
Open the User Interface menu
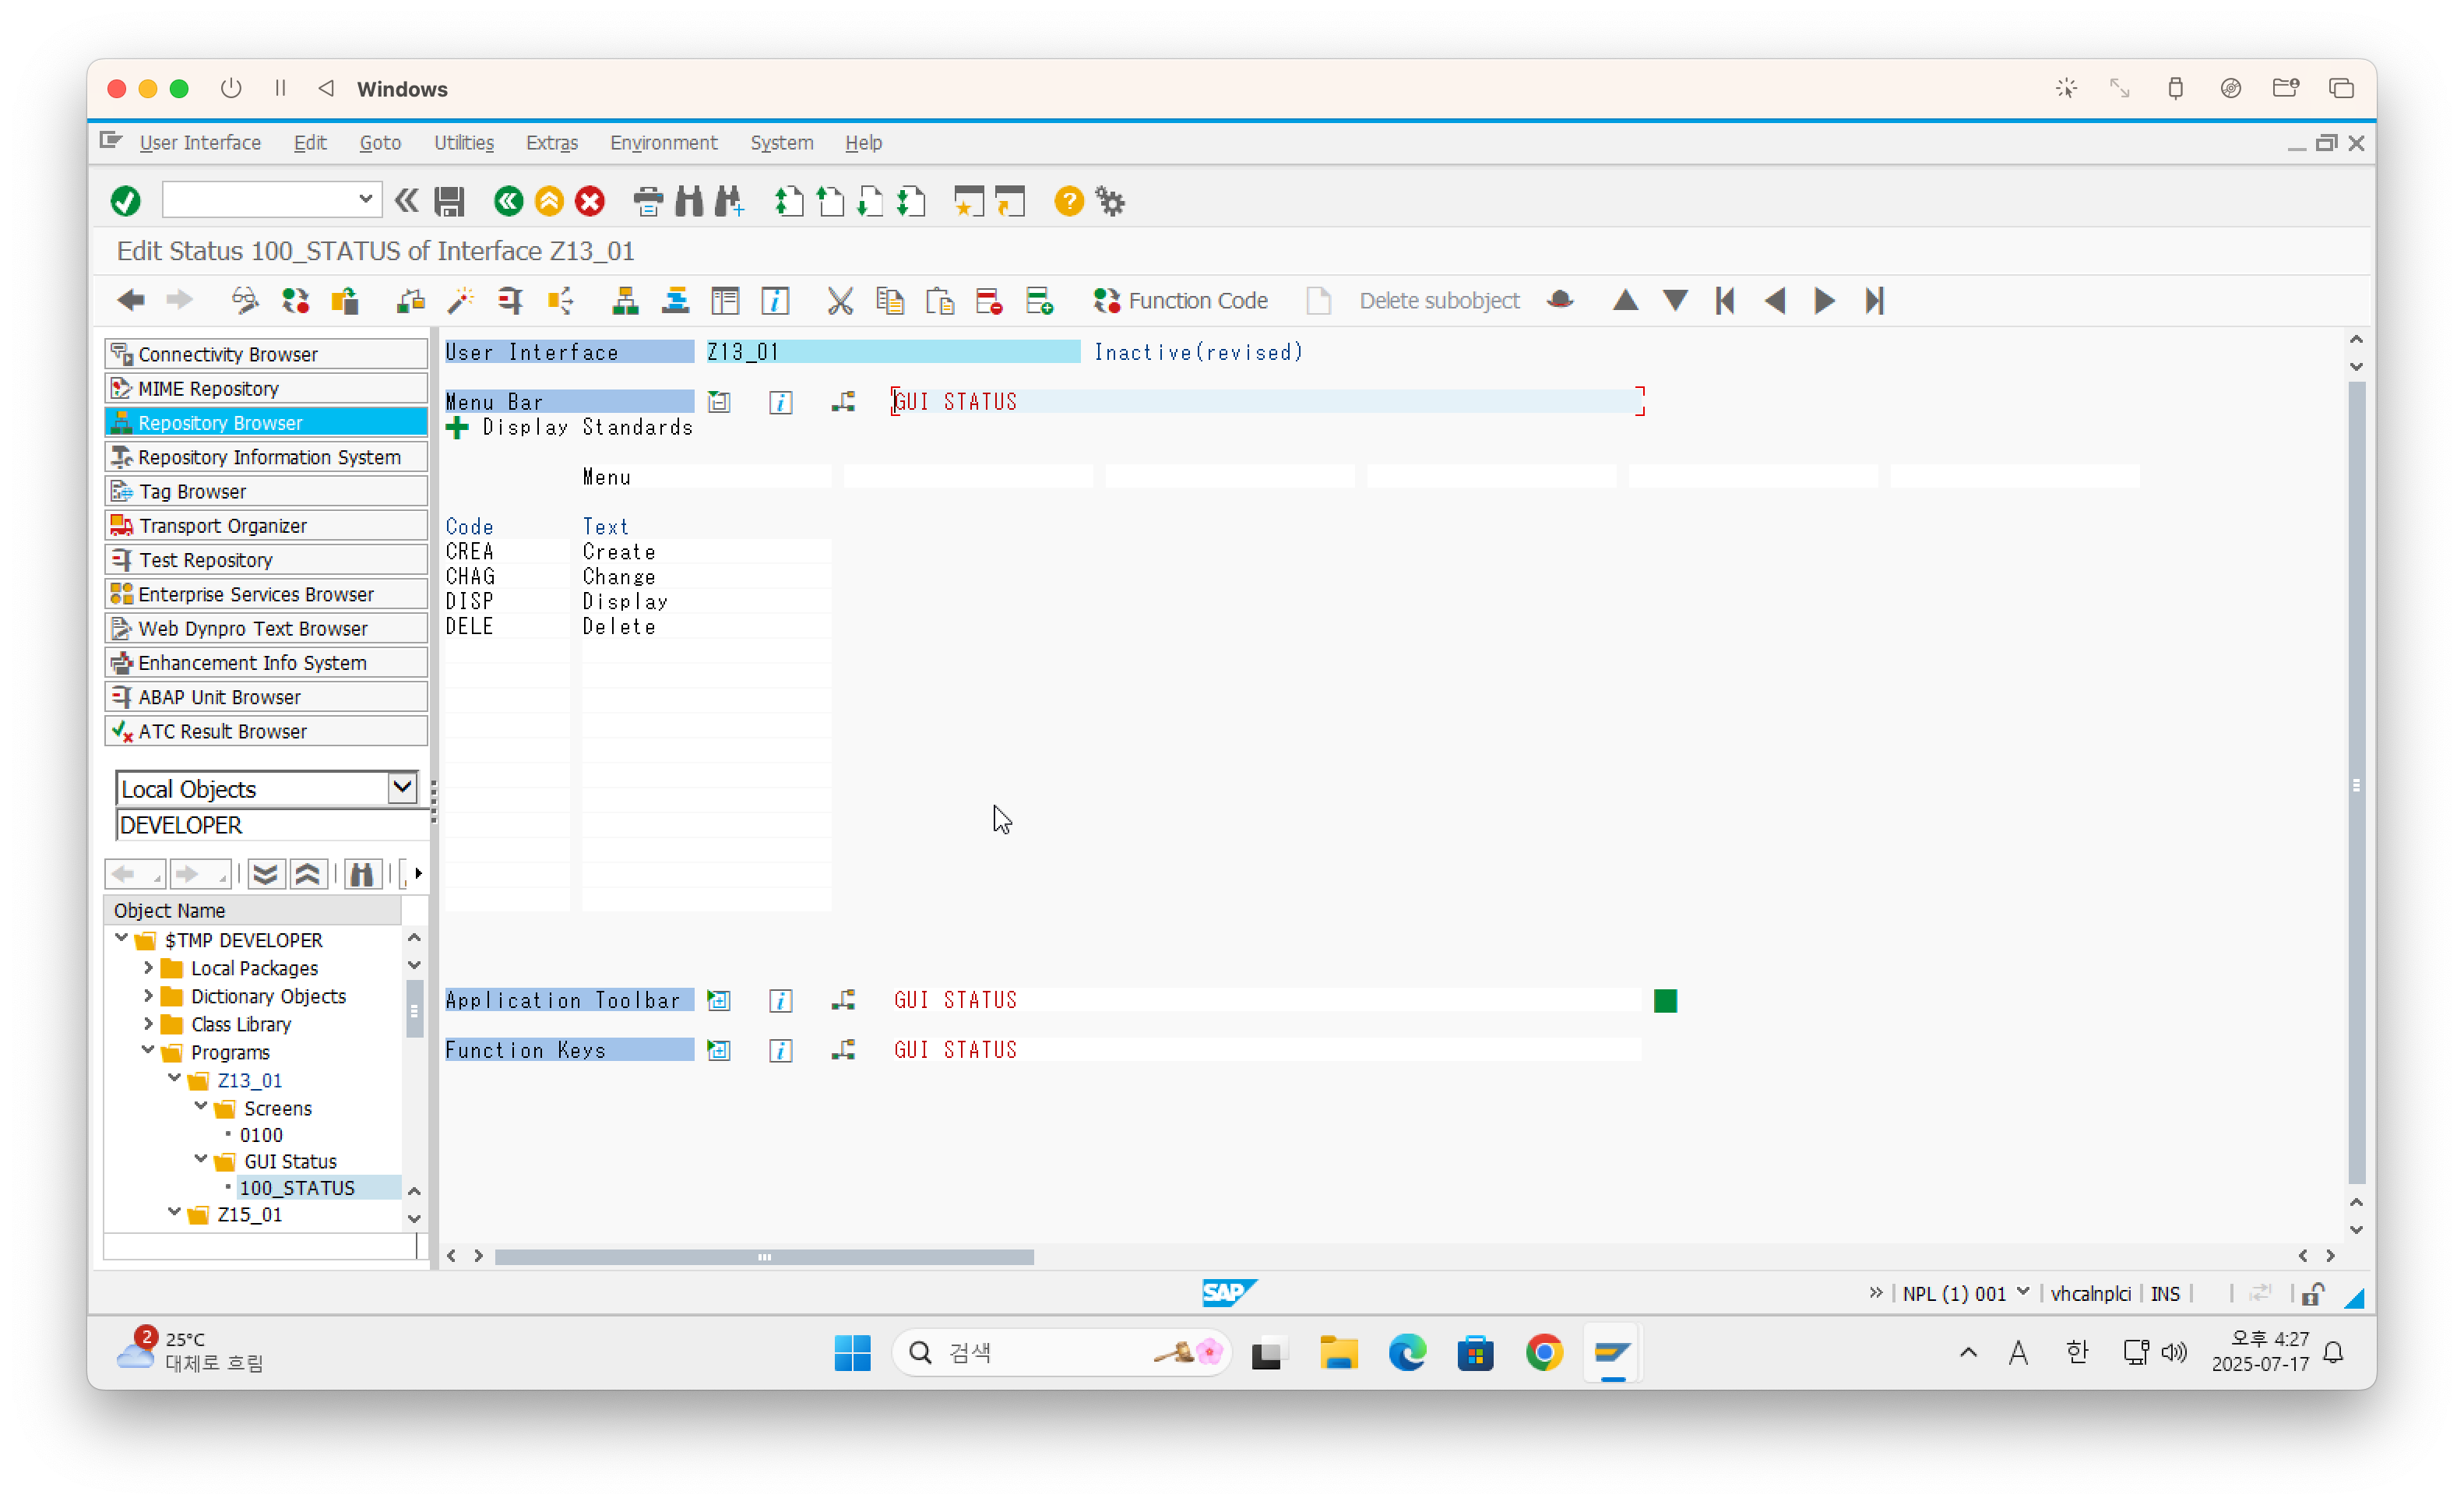(200, 143)
